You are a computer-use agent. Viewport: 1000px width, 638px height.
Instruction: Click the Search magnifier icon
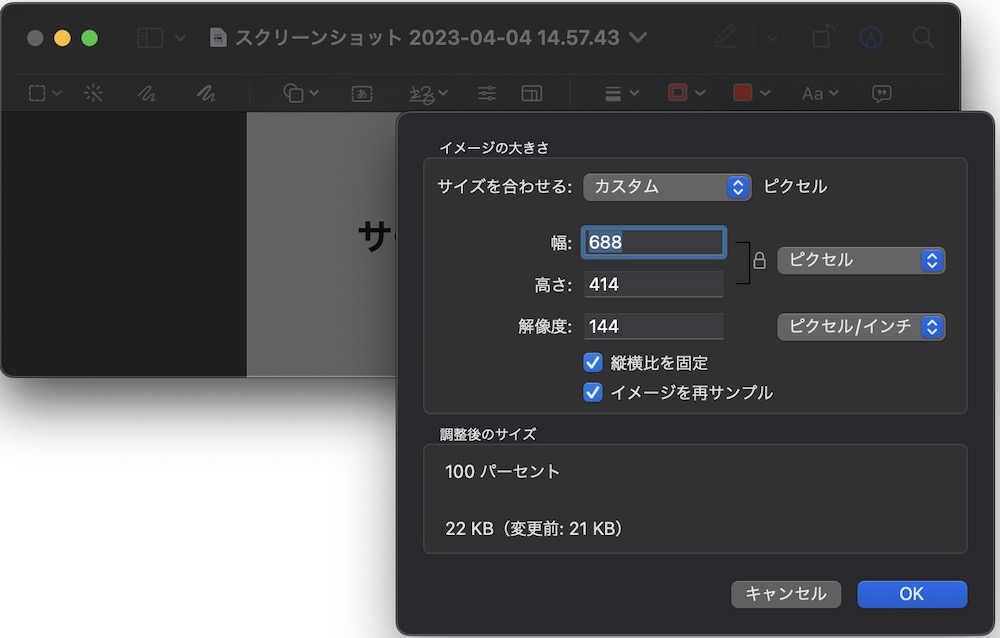point(922,38)
